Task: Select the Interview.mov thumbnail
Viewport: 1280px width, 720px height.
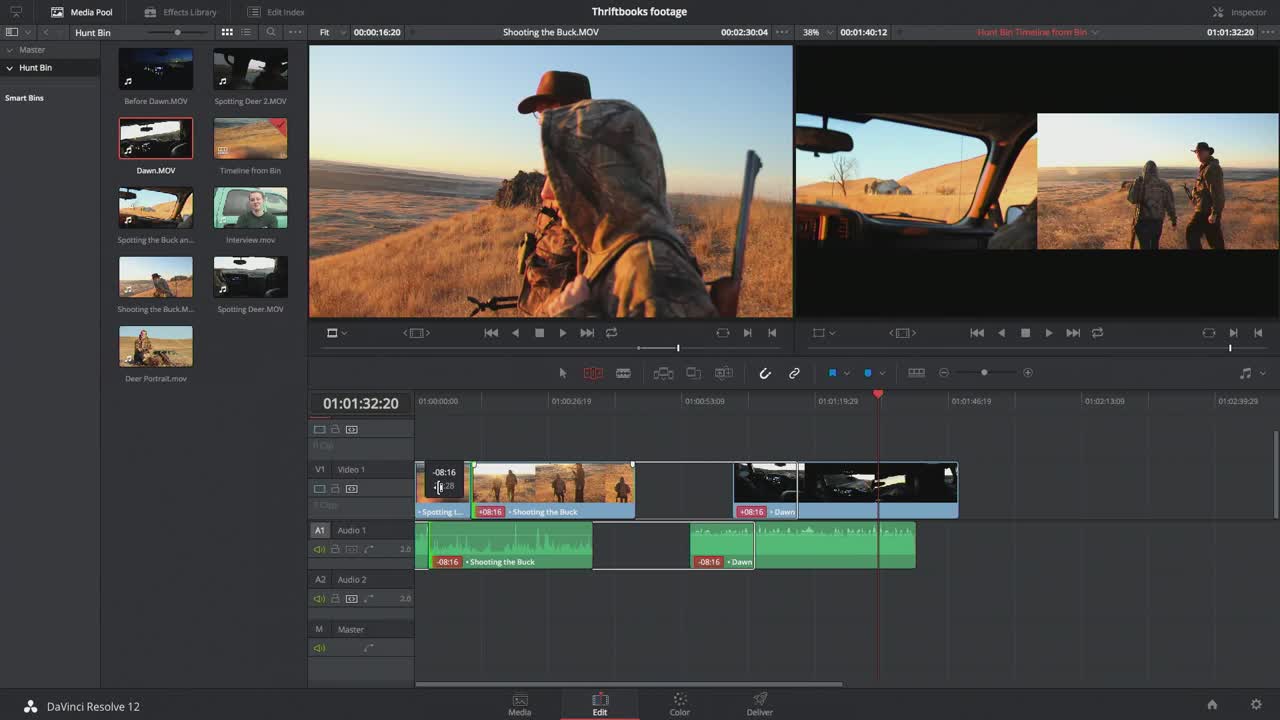Action: click(x=250, y=208)
